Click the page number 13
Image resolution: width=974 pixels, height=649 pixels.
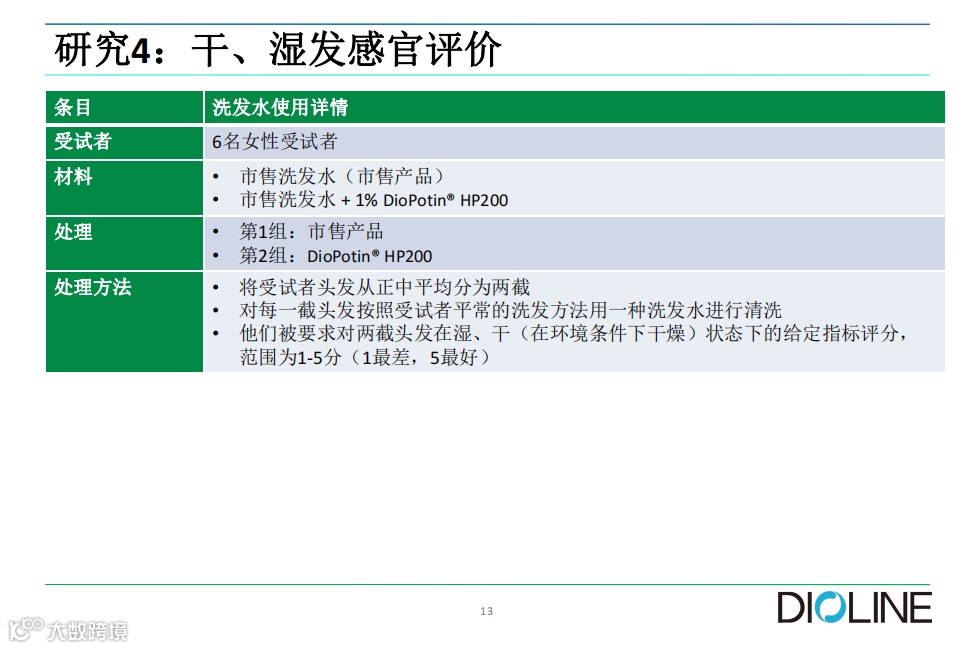coord(486,611)
